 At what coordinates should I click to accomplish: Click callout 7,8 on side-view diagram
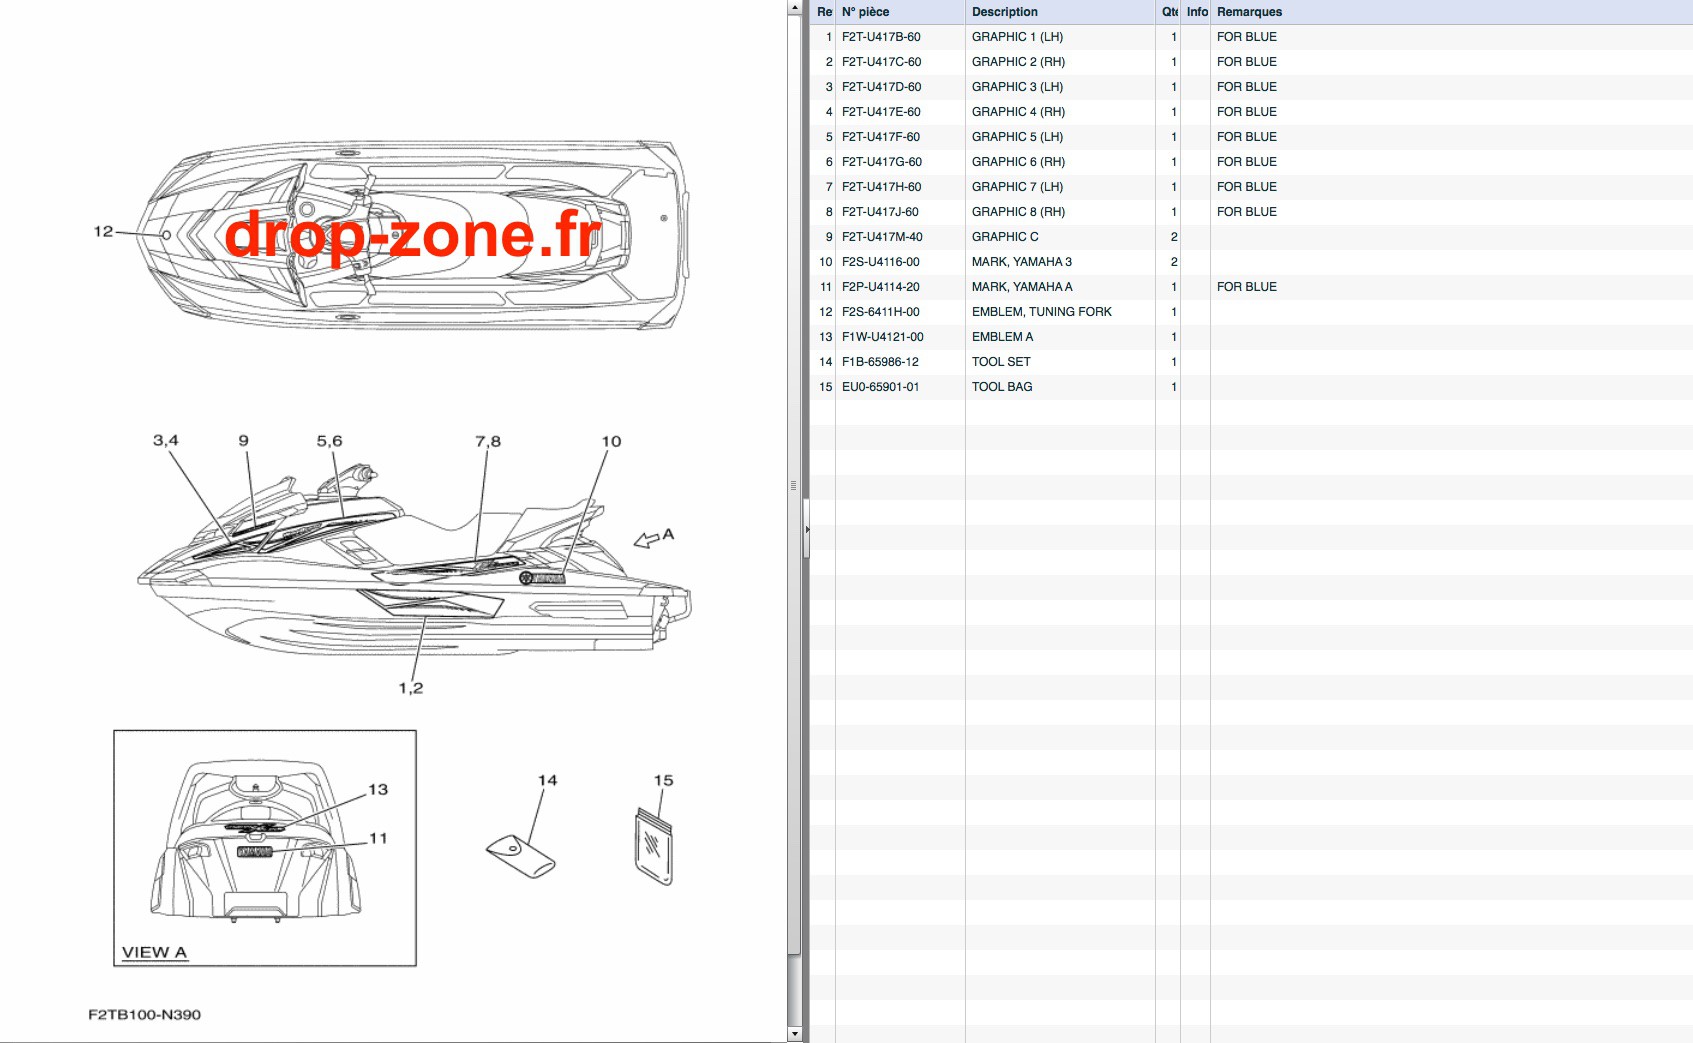click(x=488, y=441)
